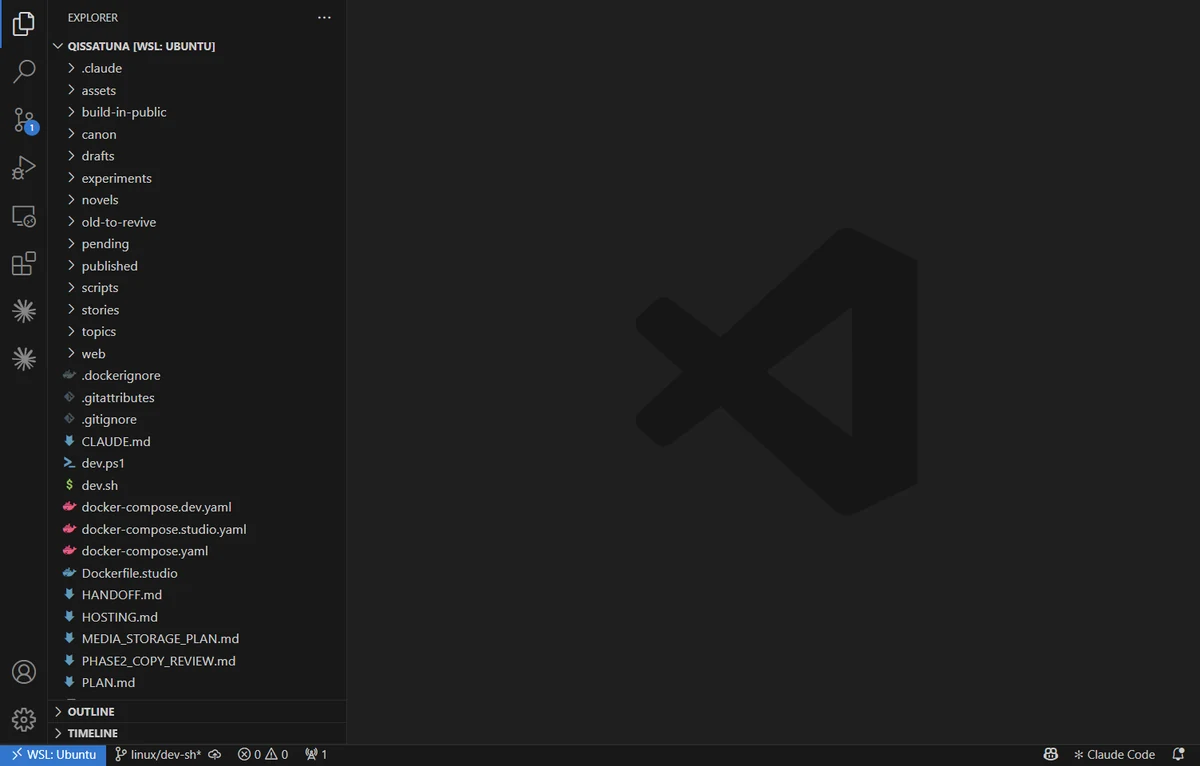
Task: Expand the build-in-public folder
Action: click(x=197, y=112)
